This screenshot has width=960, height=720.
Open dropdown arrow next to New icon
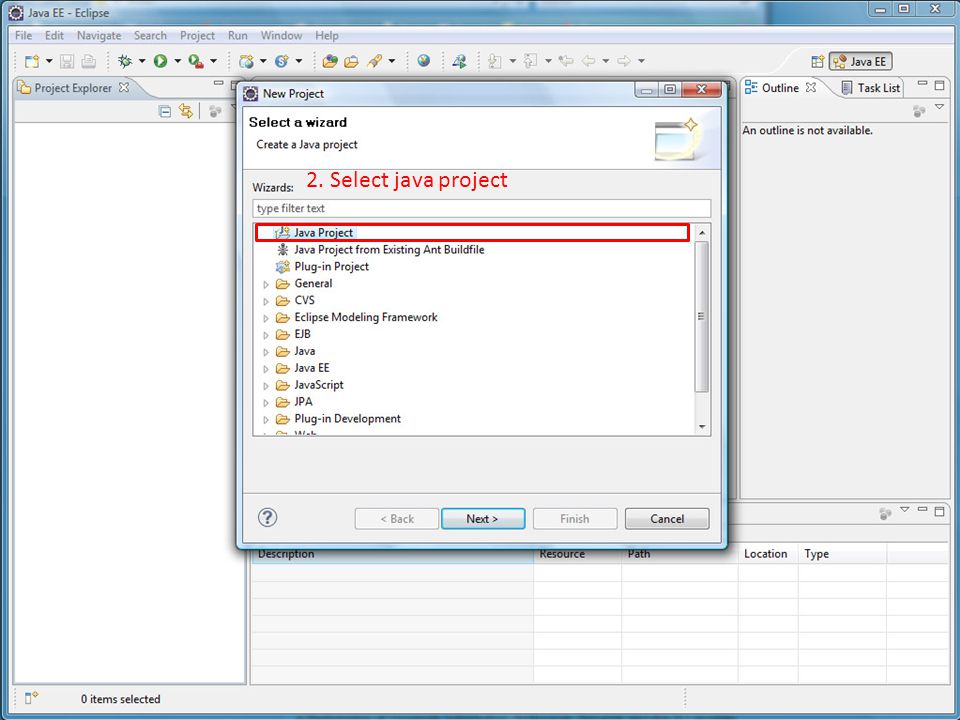(x=49, y=61)
